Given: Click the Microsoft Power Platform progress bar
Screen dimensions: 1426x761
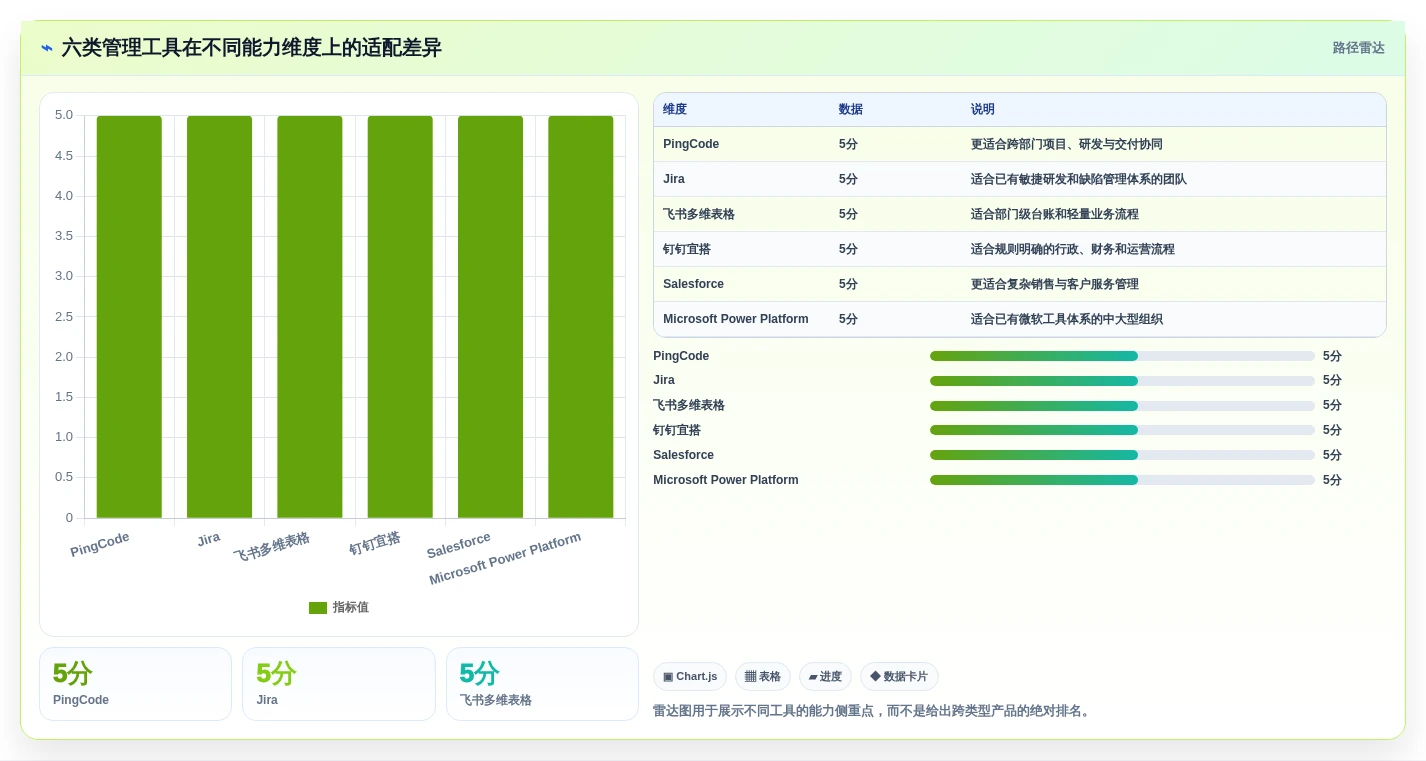Looking at the screenshot, I should [x=1122, y=480].
